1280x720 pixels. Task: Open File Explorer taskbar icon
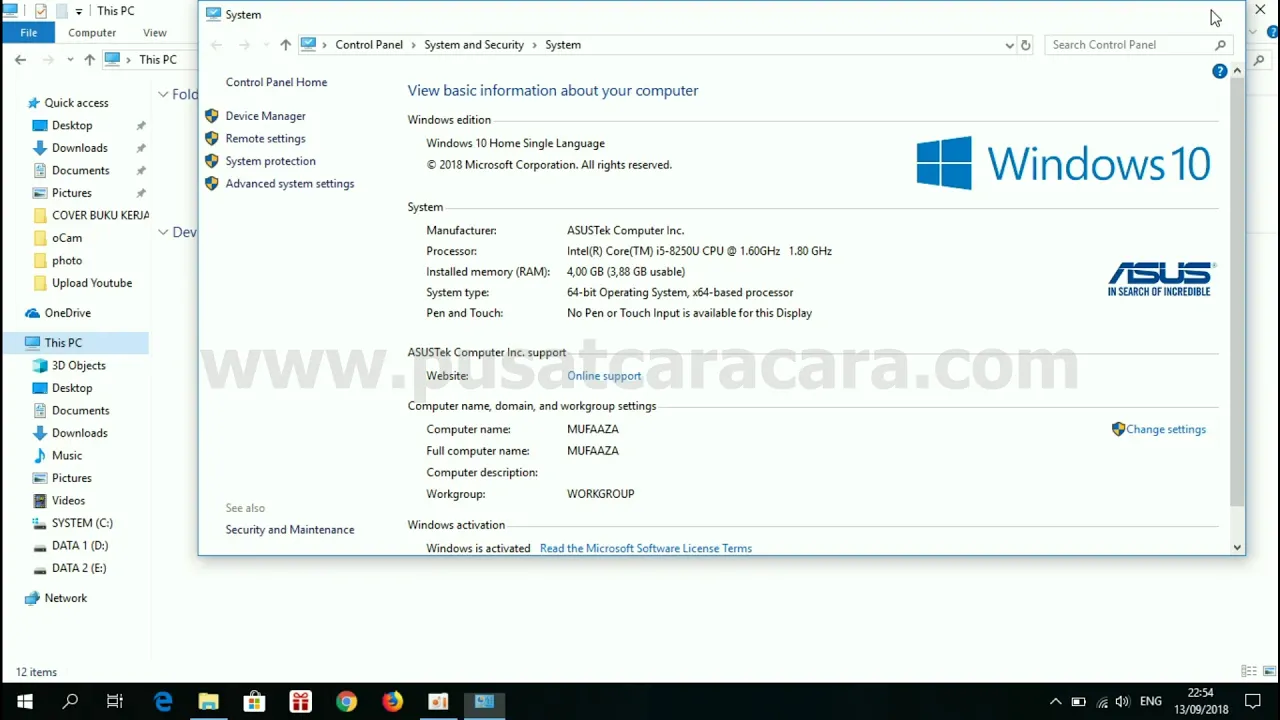pos(208,702)
